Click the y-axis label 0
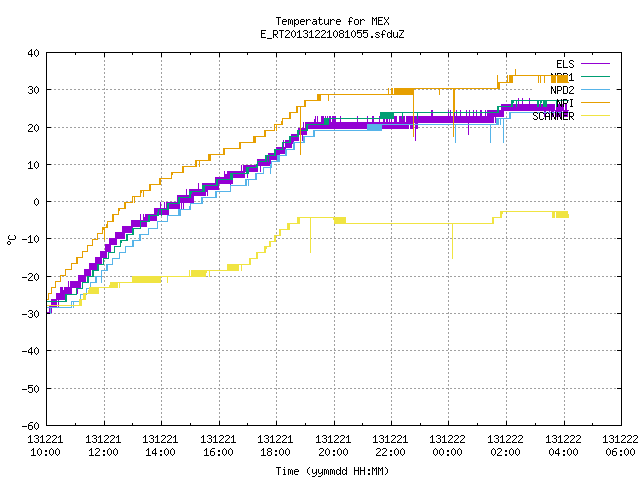Viewport: 640px width, 480px height. tap(37, 202)
